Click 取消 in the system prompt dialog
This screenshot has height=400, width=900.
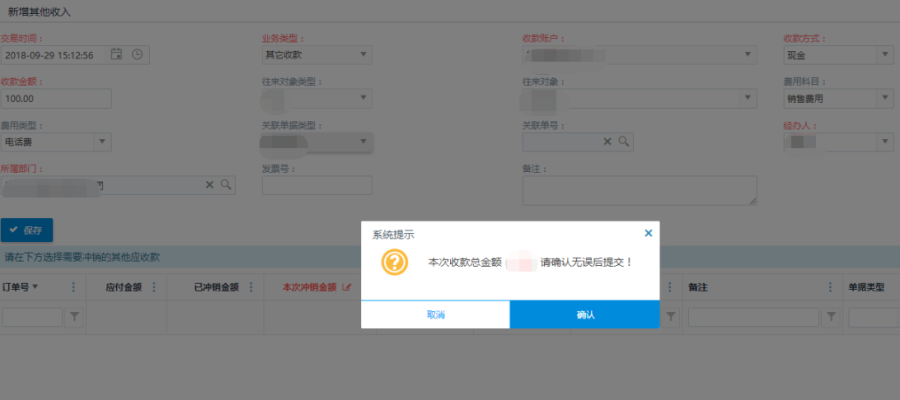(x=435, y=314)
